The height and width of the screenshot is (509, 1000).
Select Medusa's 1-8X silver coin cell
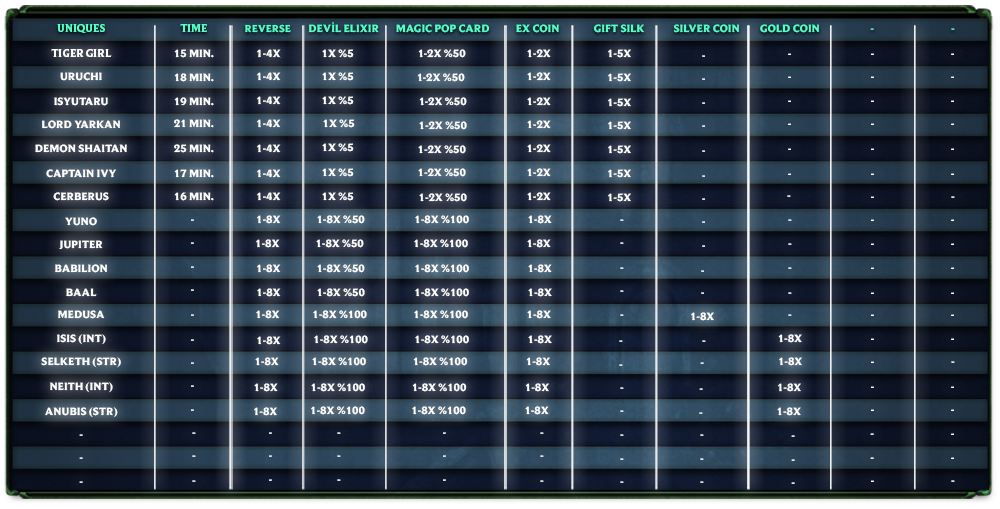click(x=702, y=317)
